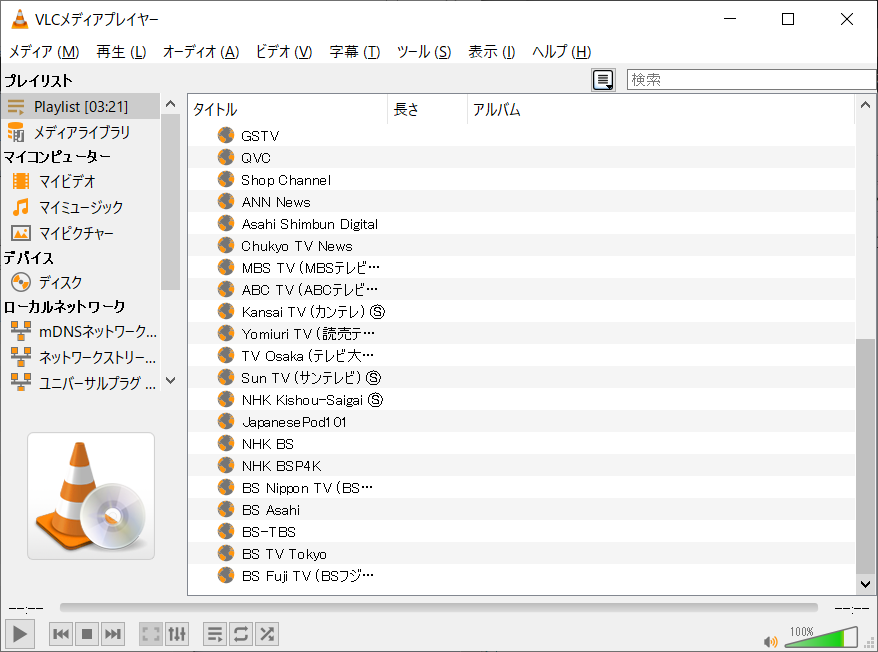Sort playlist by タイトル column header
The height and width of the screenshot is (652, 878).
pos(287,110)
